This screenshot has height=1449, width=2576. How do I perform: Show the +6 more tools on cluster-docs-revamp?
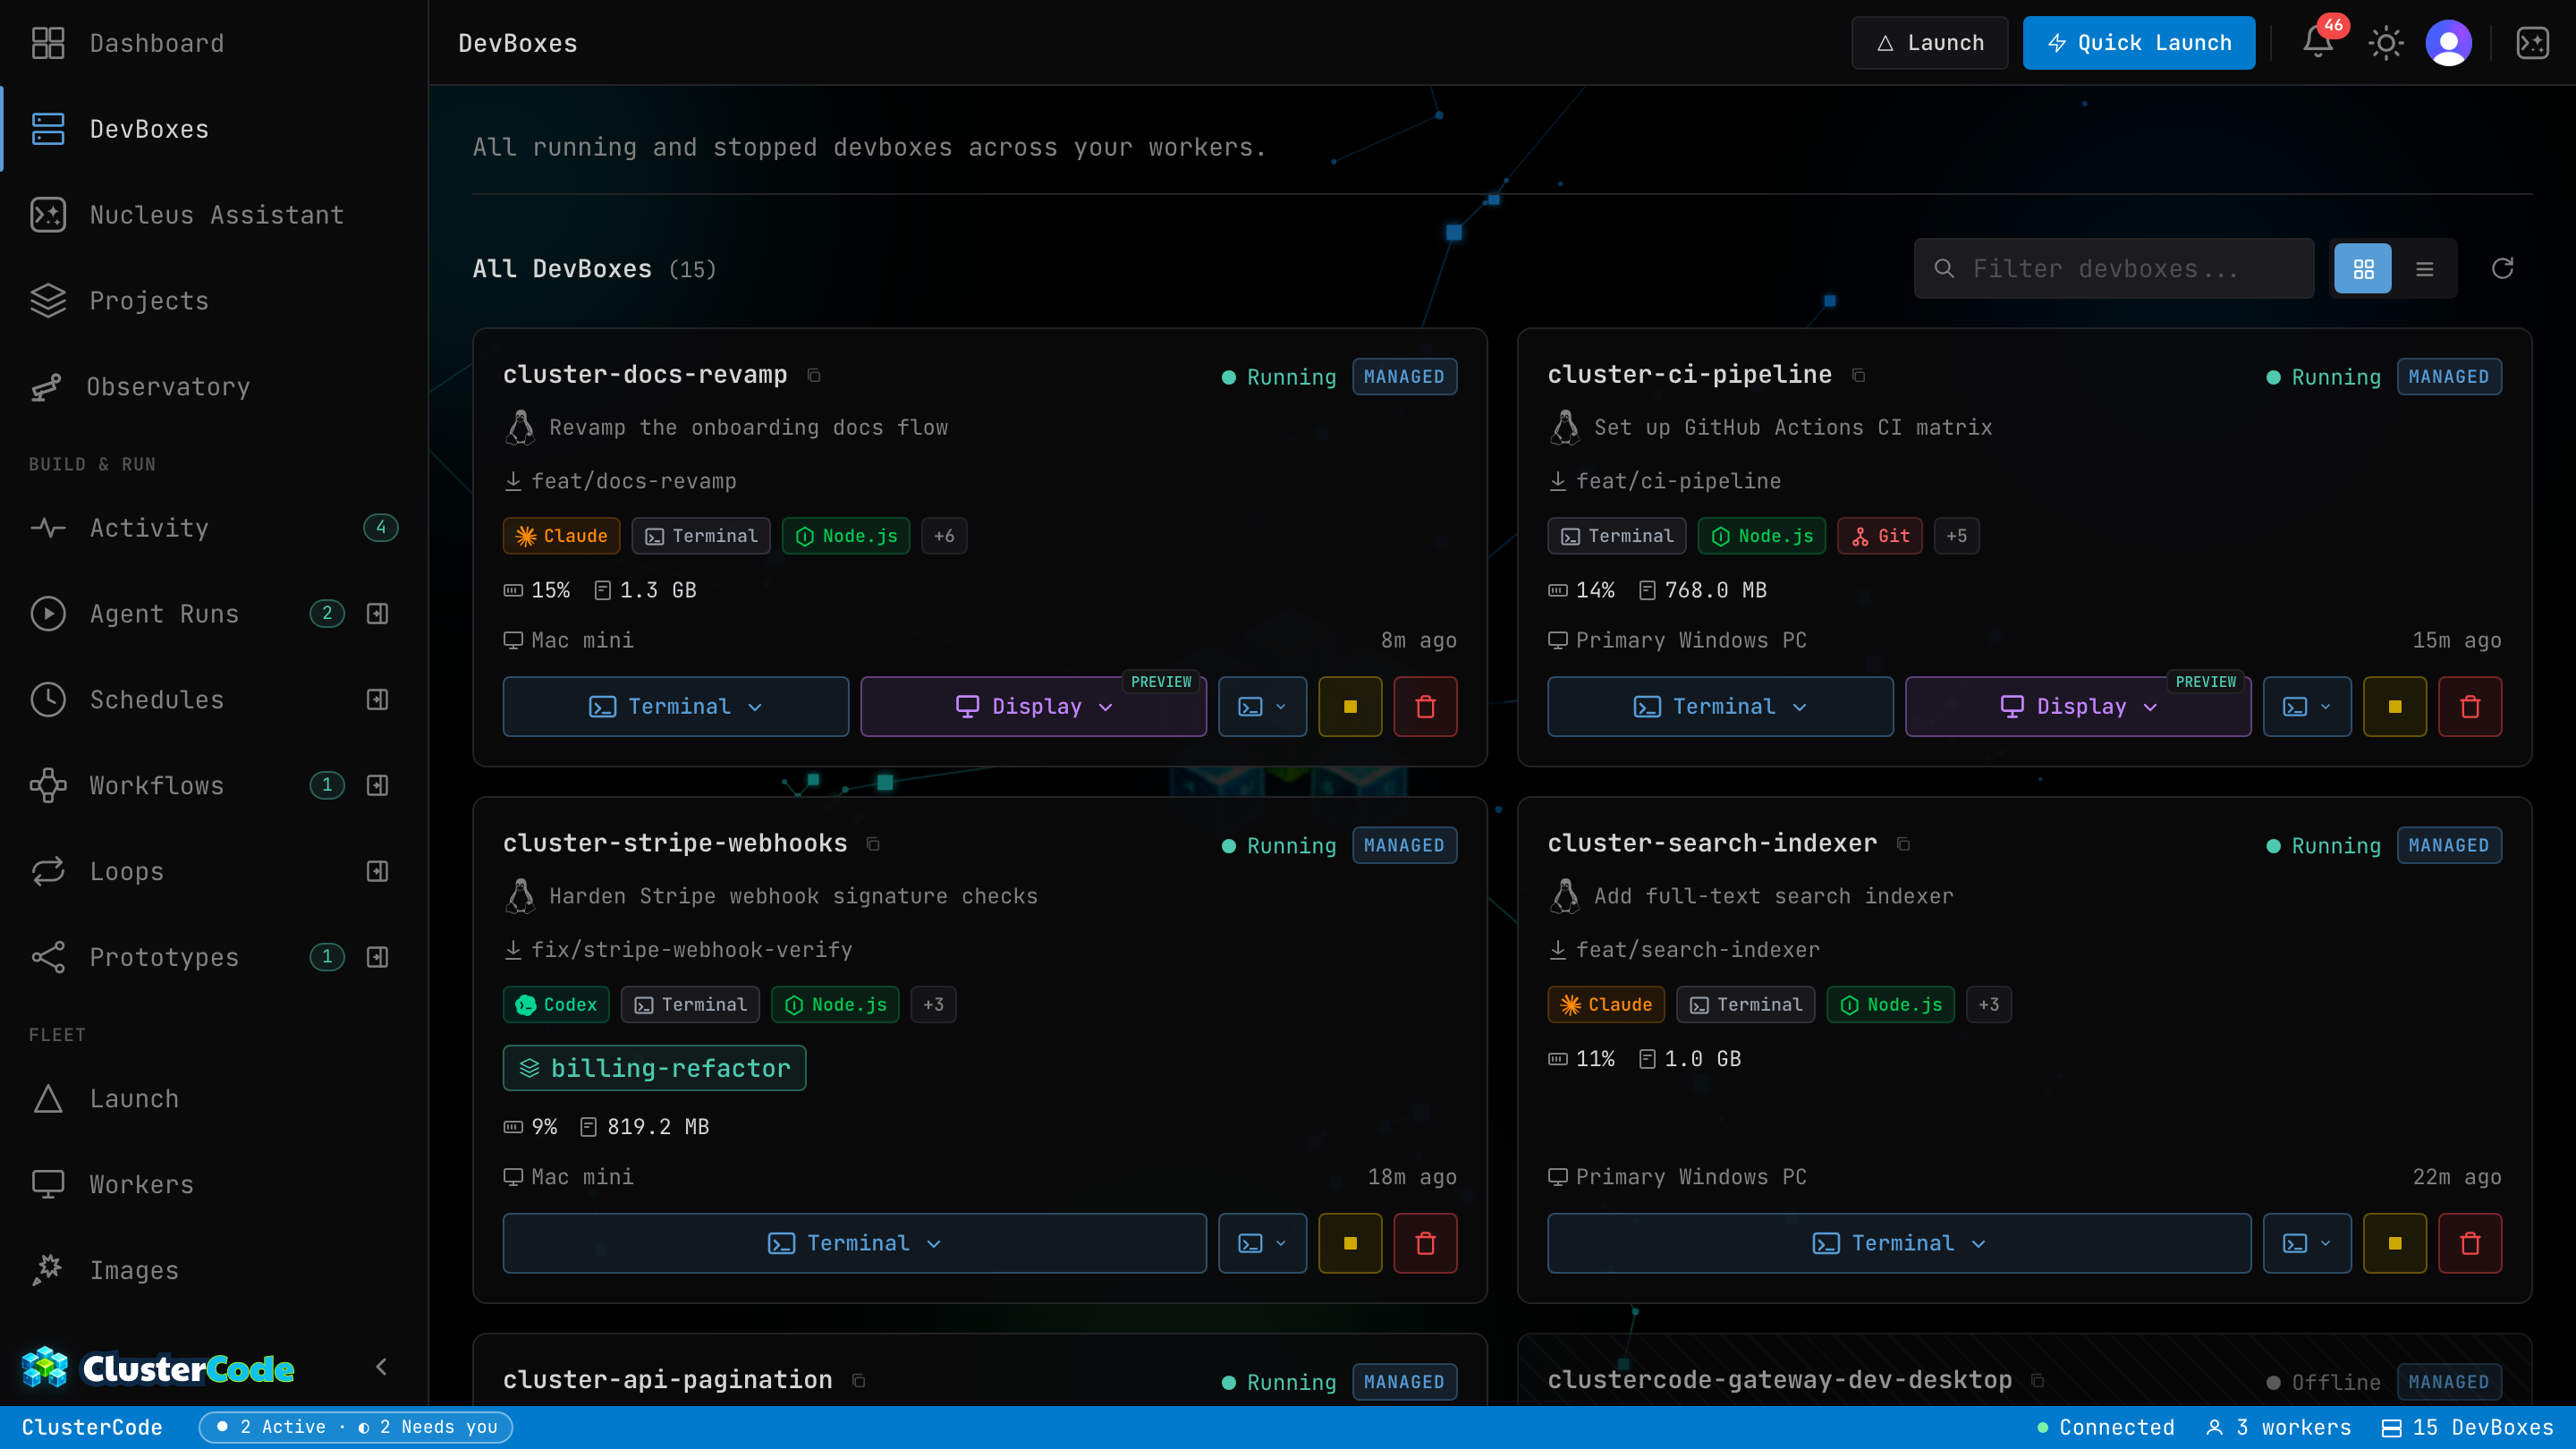944,536
